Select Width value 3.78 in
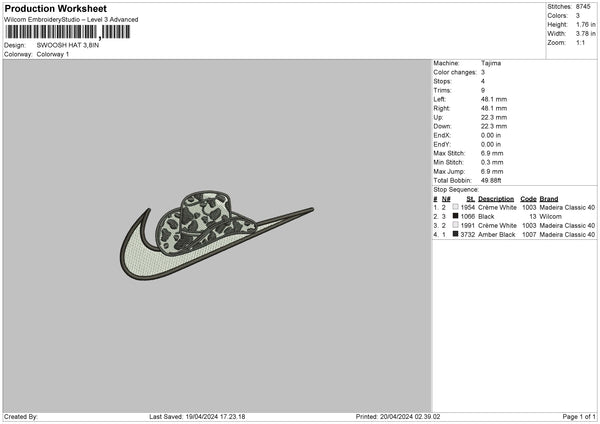Screen dimensions: 600x424 pos(586,34)
